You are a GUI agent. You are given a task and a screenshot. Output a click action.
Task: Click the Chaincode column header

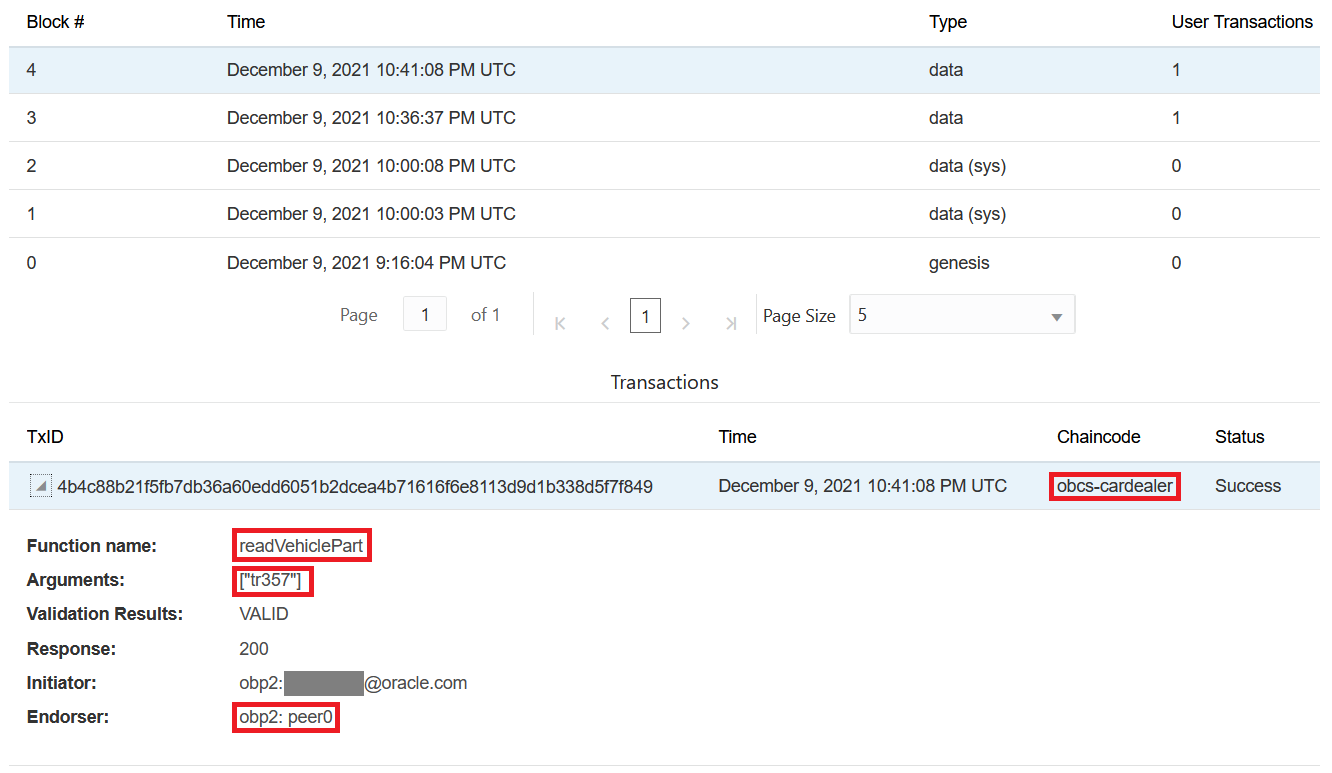(1098, 437)
